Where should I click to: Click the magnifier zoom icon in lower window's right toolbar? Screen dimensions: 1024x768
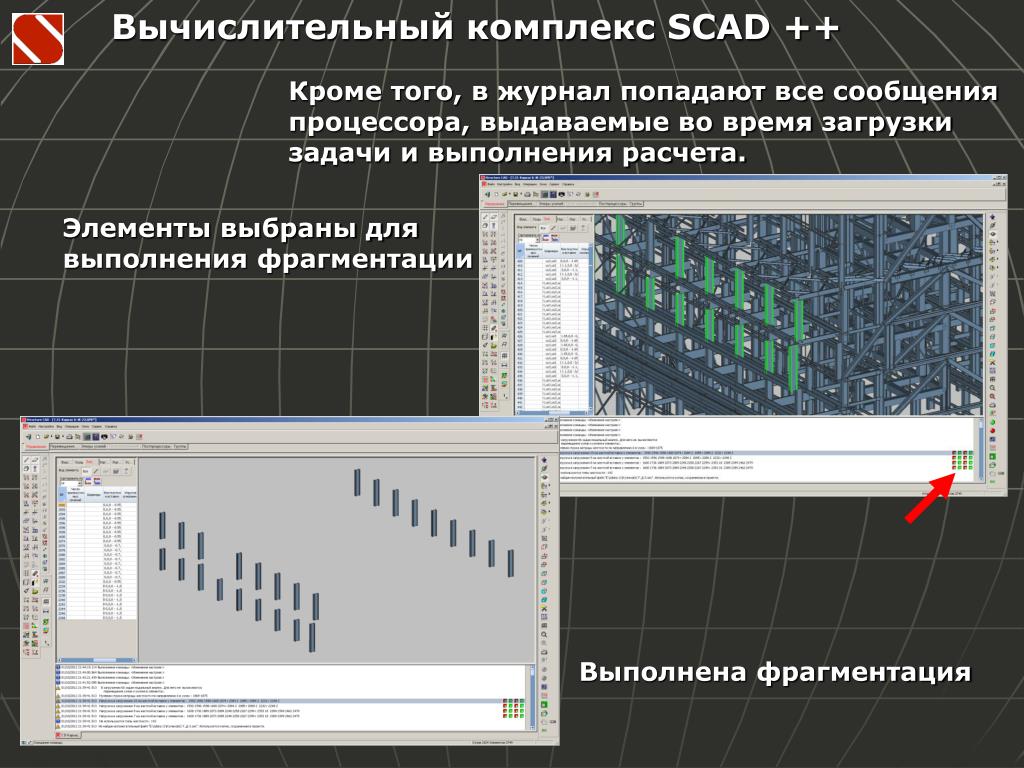544,634
